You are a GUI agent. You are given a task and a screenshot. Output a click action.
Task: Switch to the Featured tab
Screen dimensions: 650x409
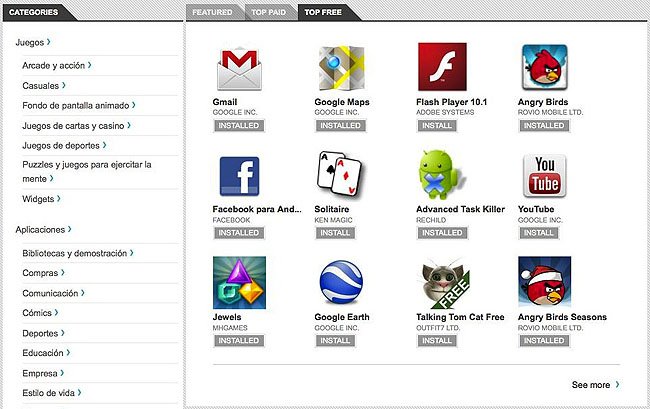[211, 12]
